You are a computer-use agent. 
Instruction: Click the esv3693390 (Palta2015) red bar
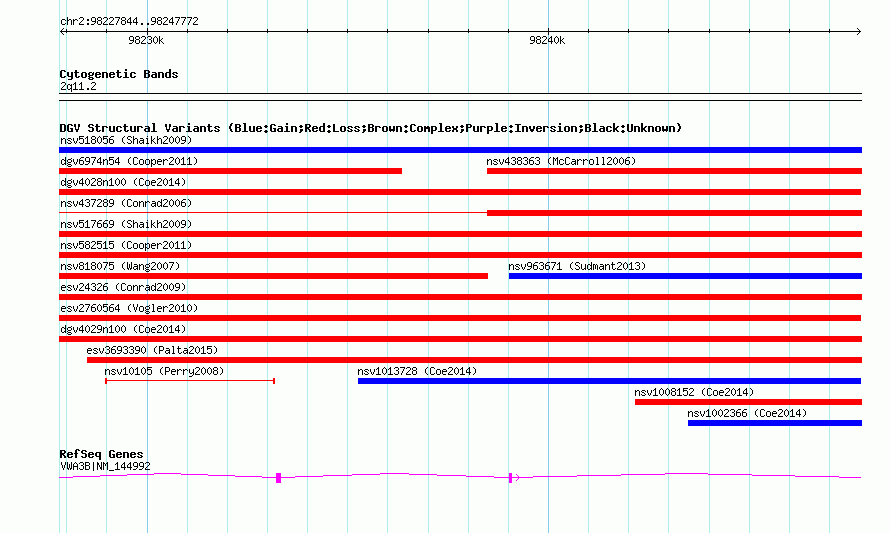pyautogui.click(x=475, y=360)
